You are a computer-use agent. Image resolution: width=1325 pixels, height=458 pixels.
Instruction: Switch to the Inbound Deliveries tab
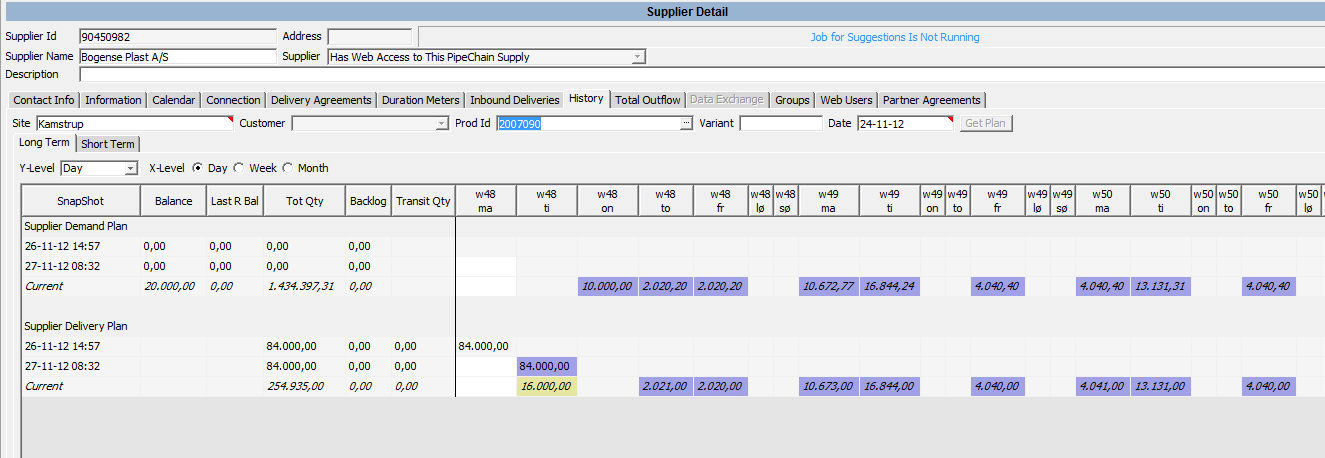(514, 100)
